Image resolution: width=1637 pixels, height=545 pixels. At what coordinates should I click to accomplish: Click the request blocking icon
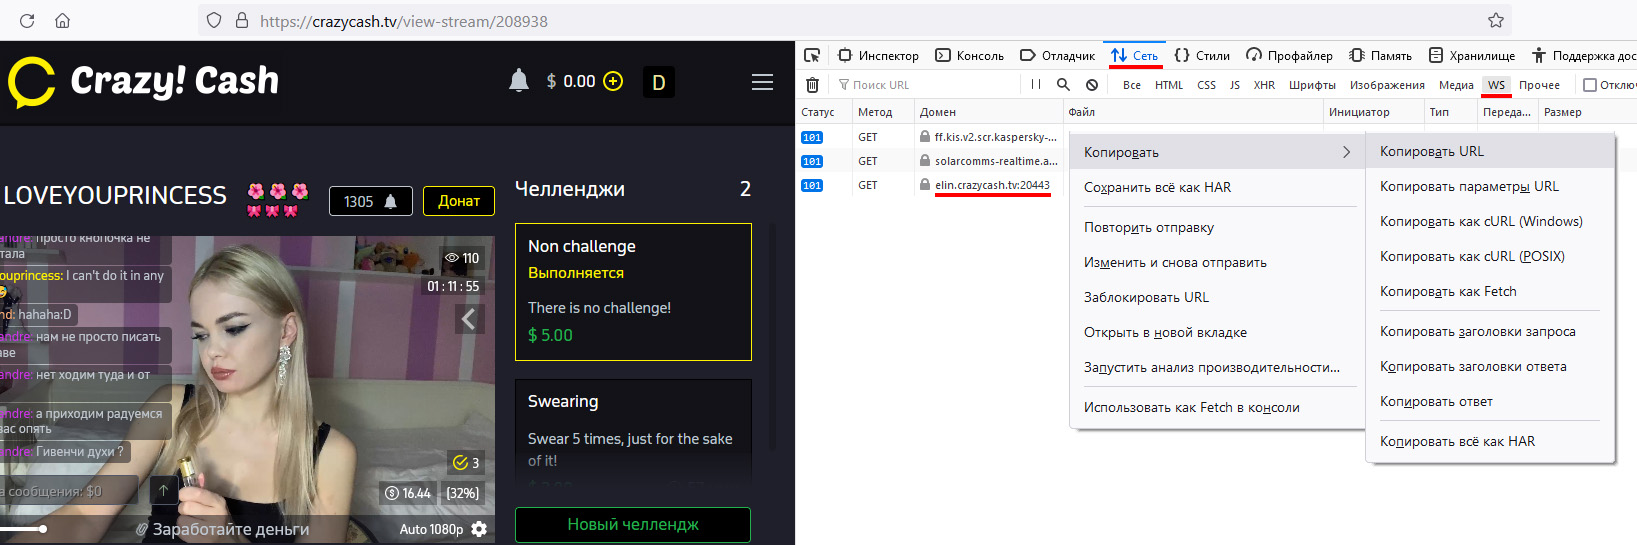click(1092, 85)
